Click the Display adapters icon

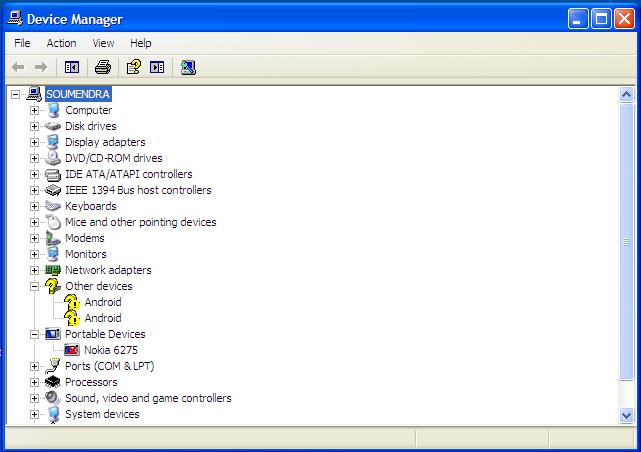53,142
